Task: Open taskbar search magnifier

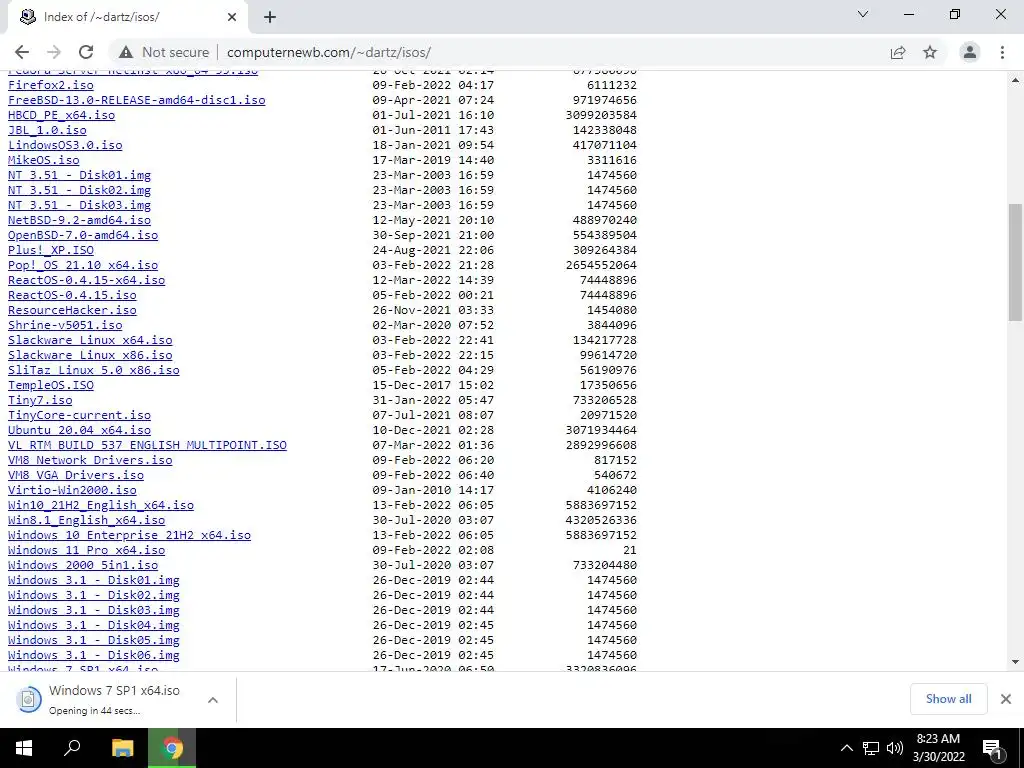Action: pos(72,748)
